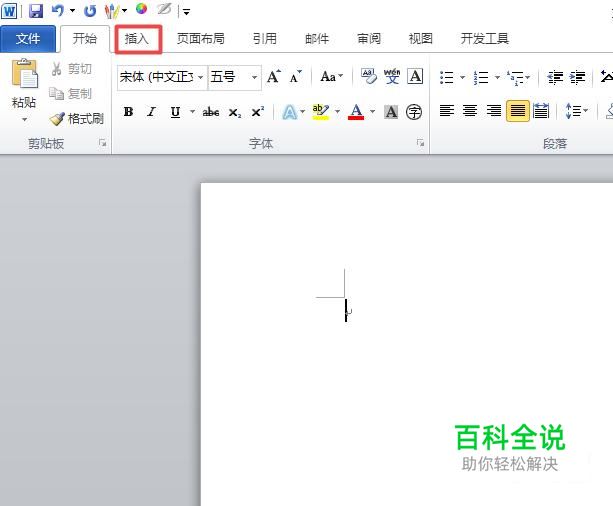The height and width of the screenshot is (506, 613).
Task: Apply red font color
Action: pyautogui.click(x=356, y=112)
